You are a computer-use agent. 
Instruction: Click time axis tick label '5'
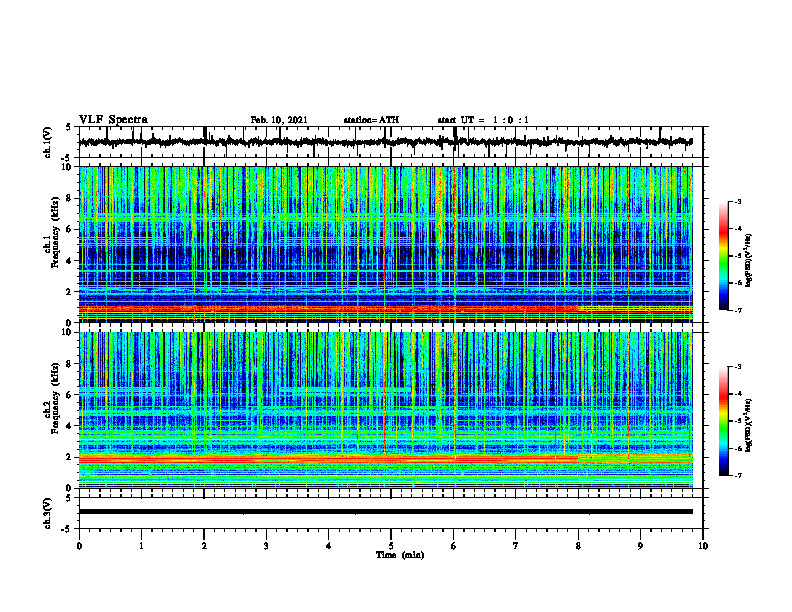point(391,546)
